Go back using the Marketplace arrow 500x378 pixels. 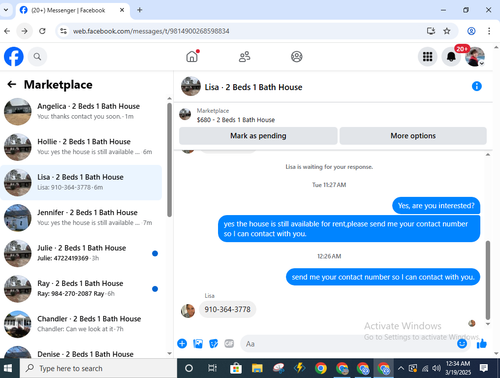pyautogui.click(x=12, y=84)
